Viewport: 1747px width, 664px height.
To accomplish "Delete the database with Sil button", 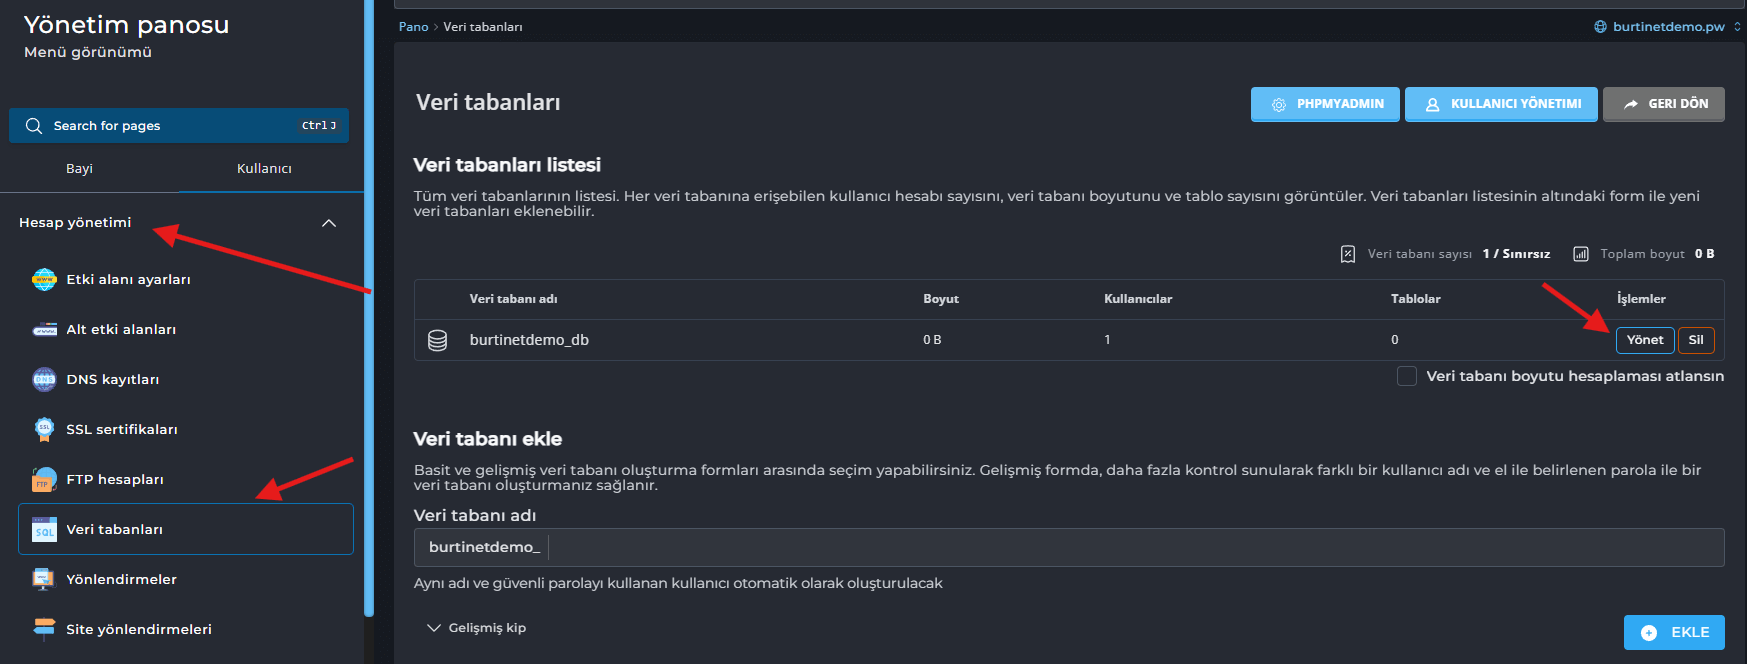I will tap(1695, 340).
